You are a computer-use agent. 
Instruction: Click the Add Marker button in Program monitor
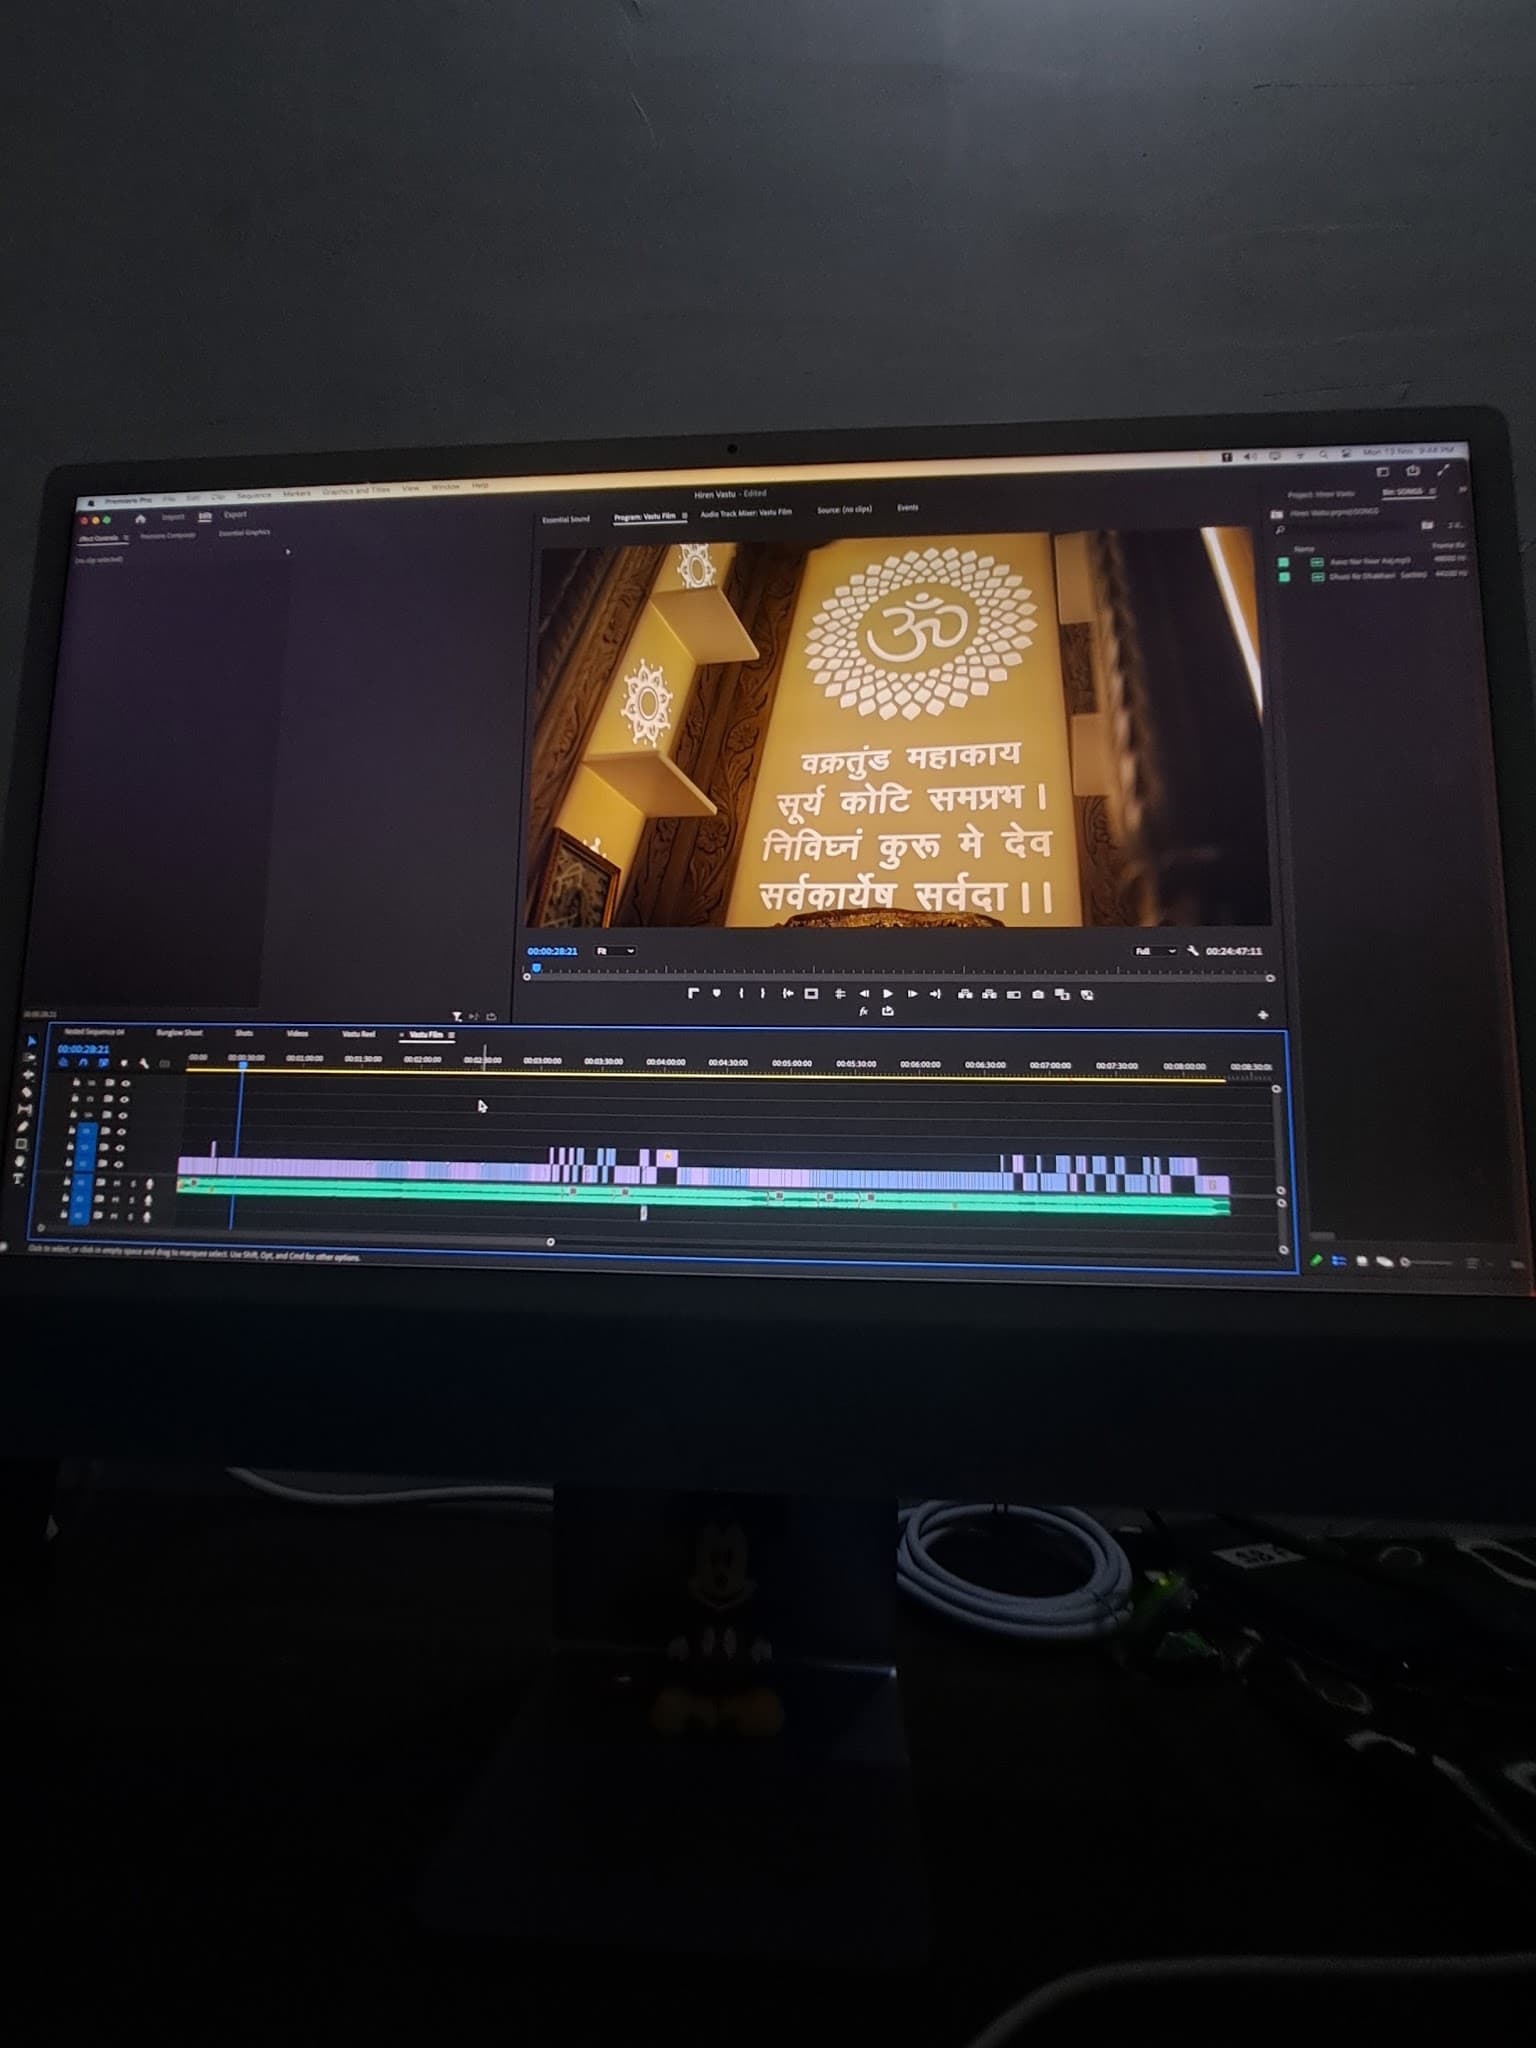716,993
